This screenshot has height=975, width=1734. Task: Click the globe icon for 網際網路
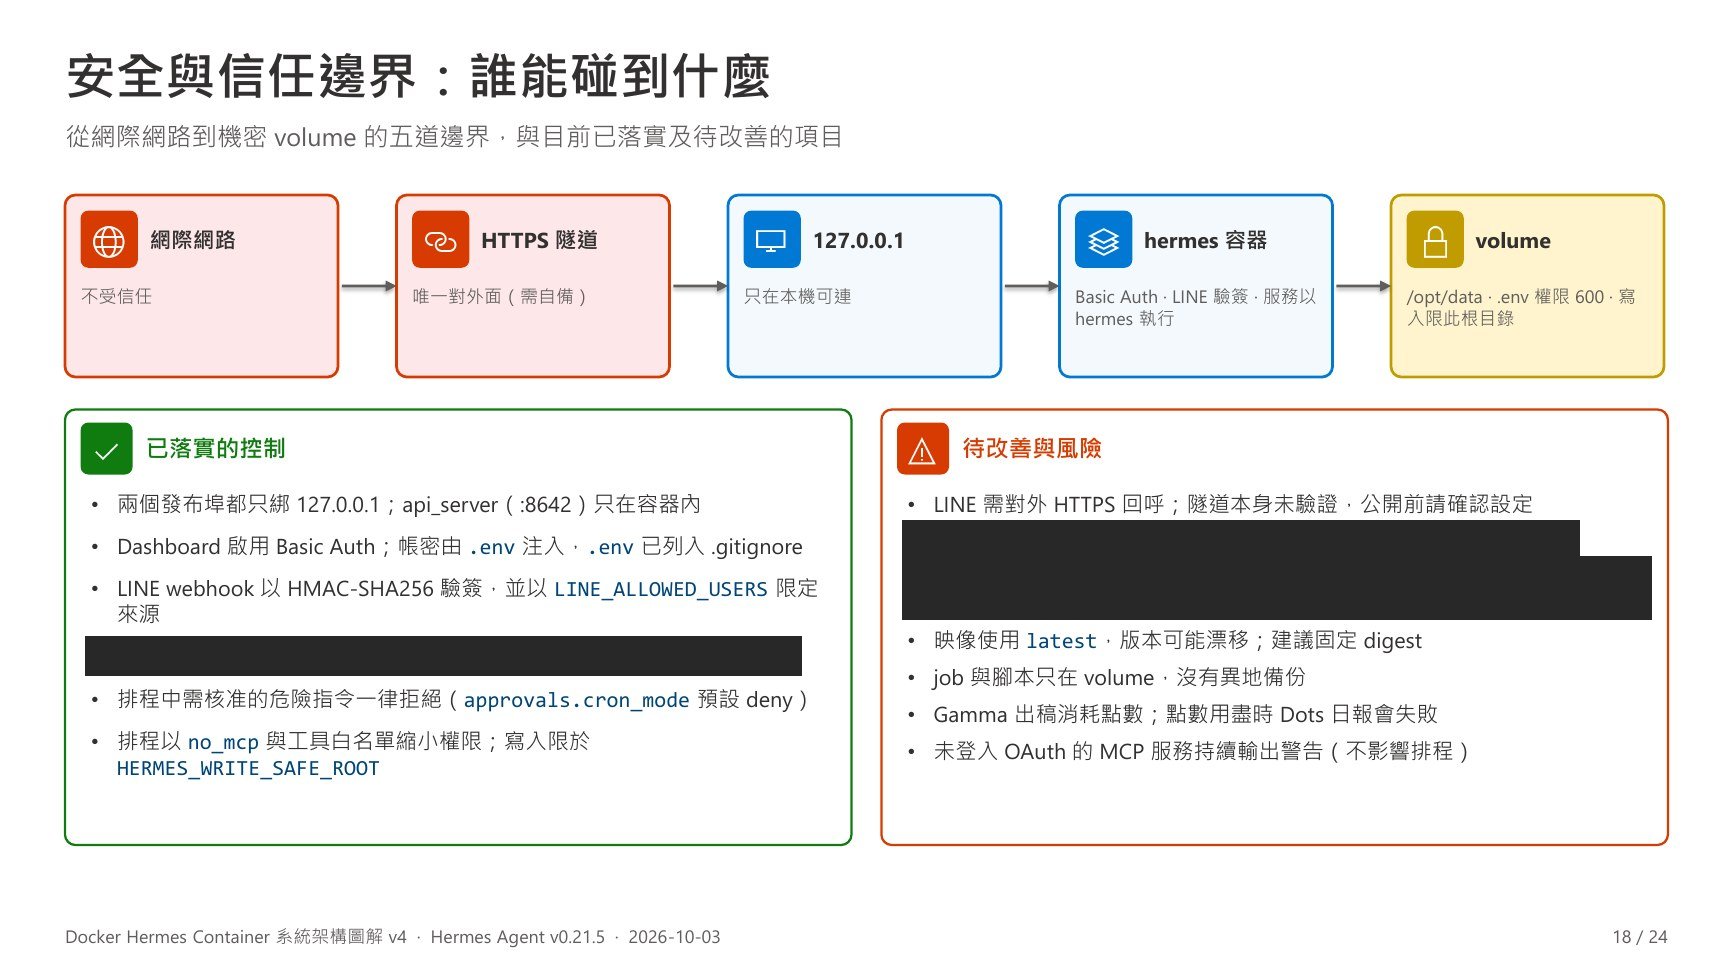tap(109, 240)
